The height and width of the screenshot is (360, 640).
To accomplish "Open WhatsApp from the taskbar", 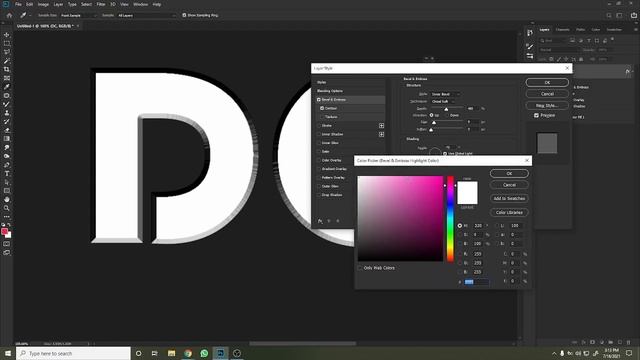I will [204, 353].
